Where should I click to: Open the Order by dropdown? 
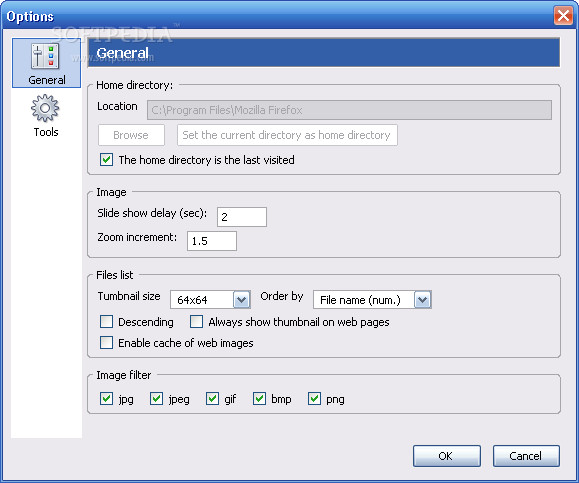click(372, 299)
